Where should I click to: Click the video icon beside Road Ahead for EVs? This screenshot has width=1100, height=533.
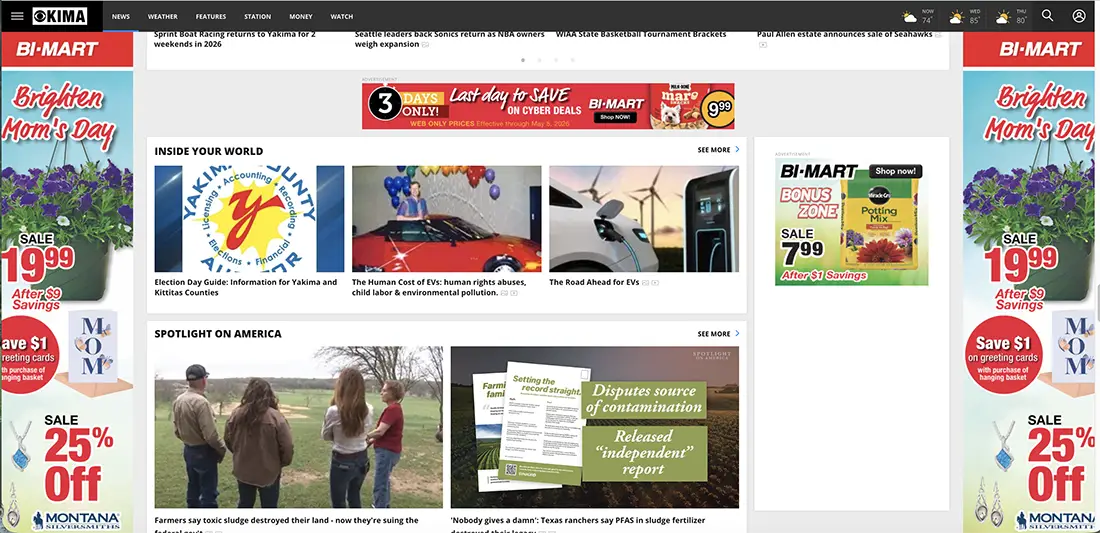pos(655,283)
